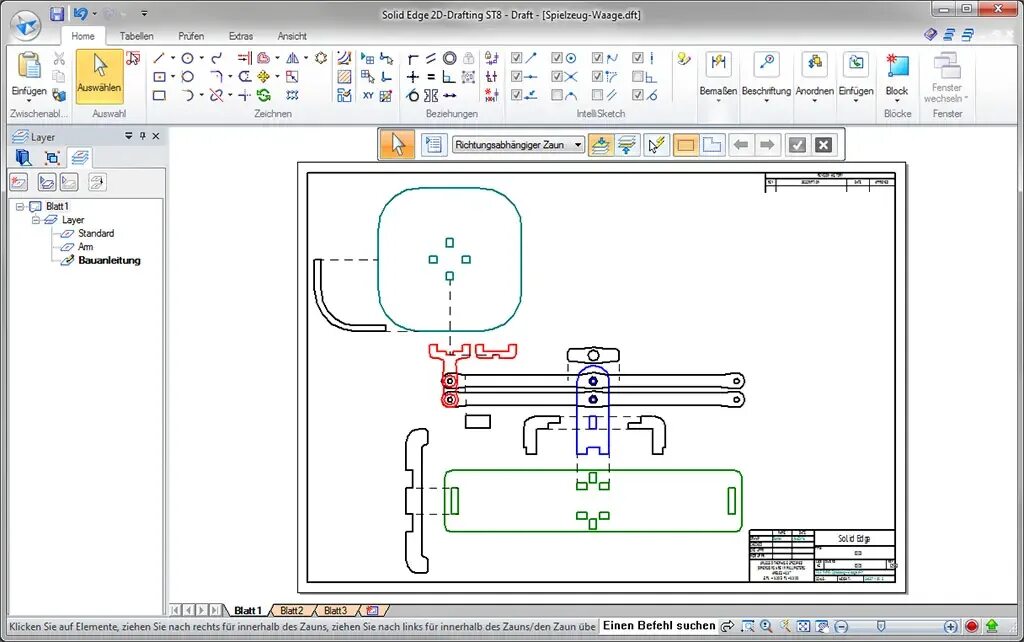Viewport: 1024px width, 642px height.
Task: Apply the Tangent relationship constraint
Action: [413, 95]
